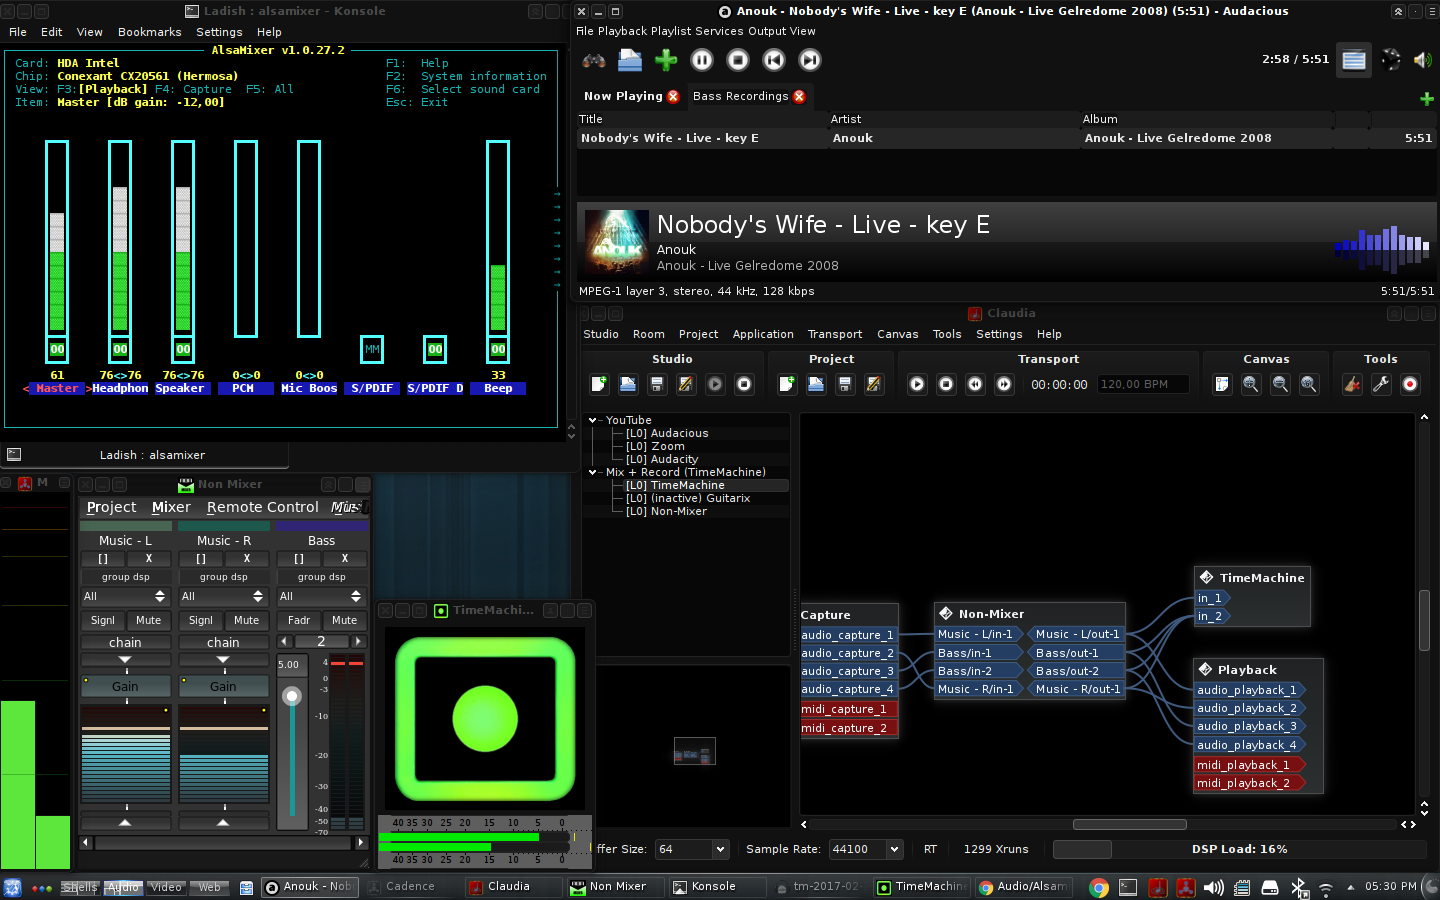1440x900 pixels.
Task: Open the Application menu in Claudia
Action: coord(763,335)
